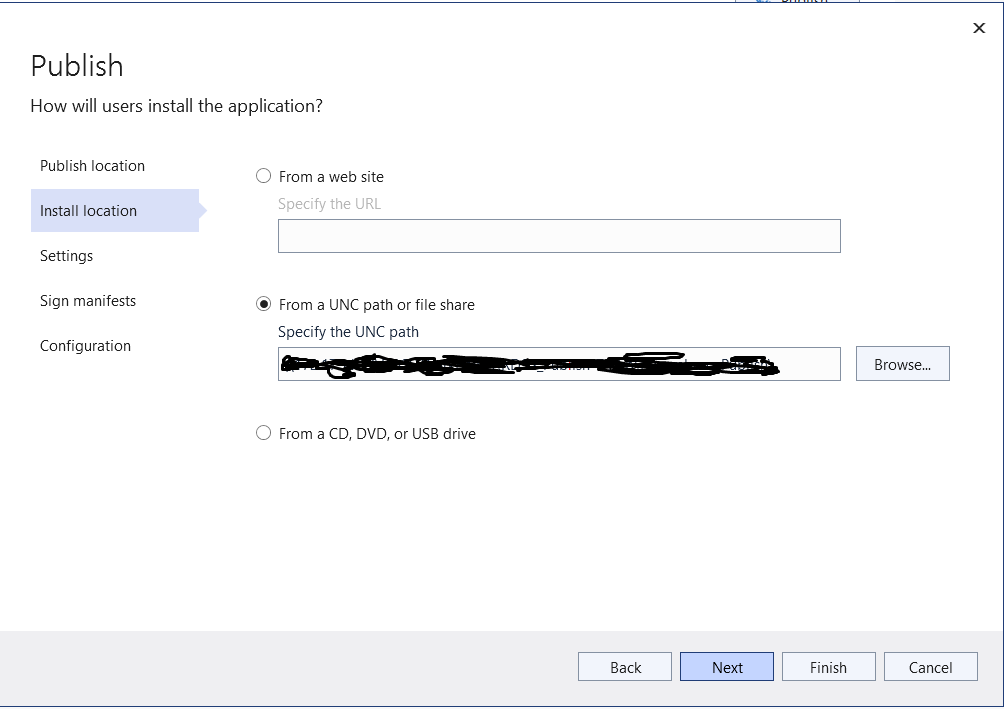Go to the Settings step
The width and height of the screenshot is (1004, 709).
point(66,256)
